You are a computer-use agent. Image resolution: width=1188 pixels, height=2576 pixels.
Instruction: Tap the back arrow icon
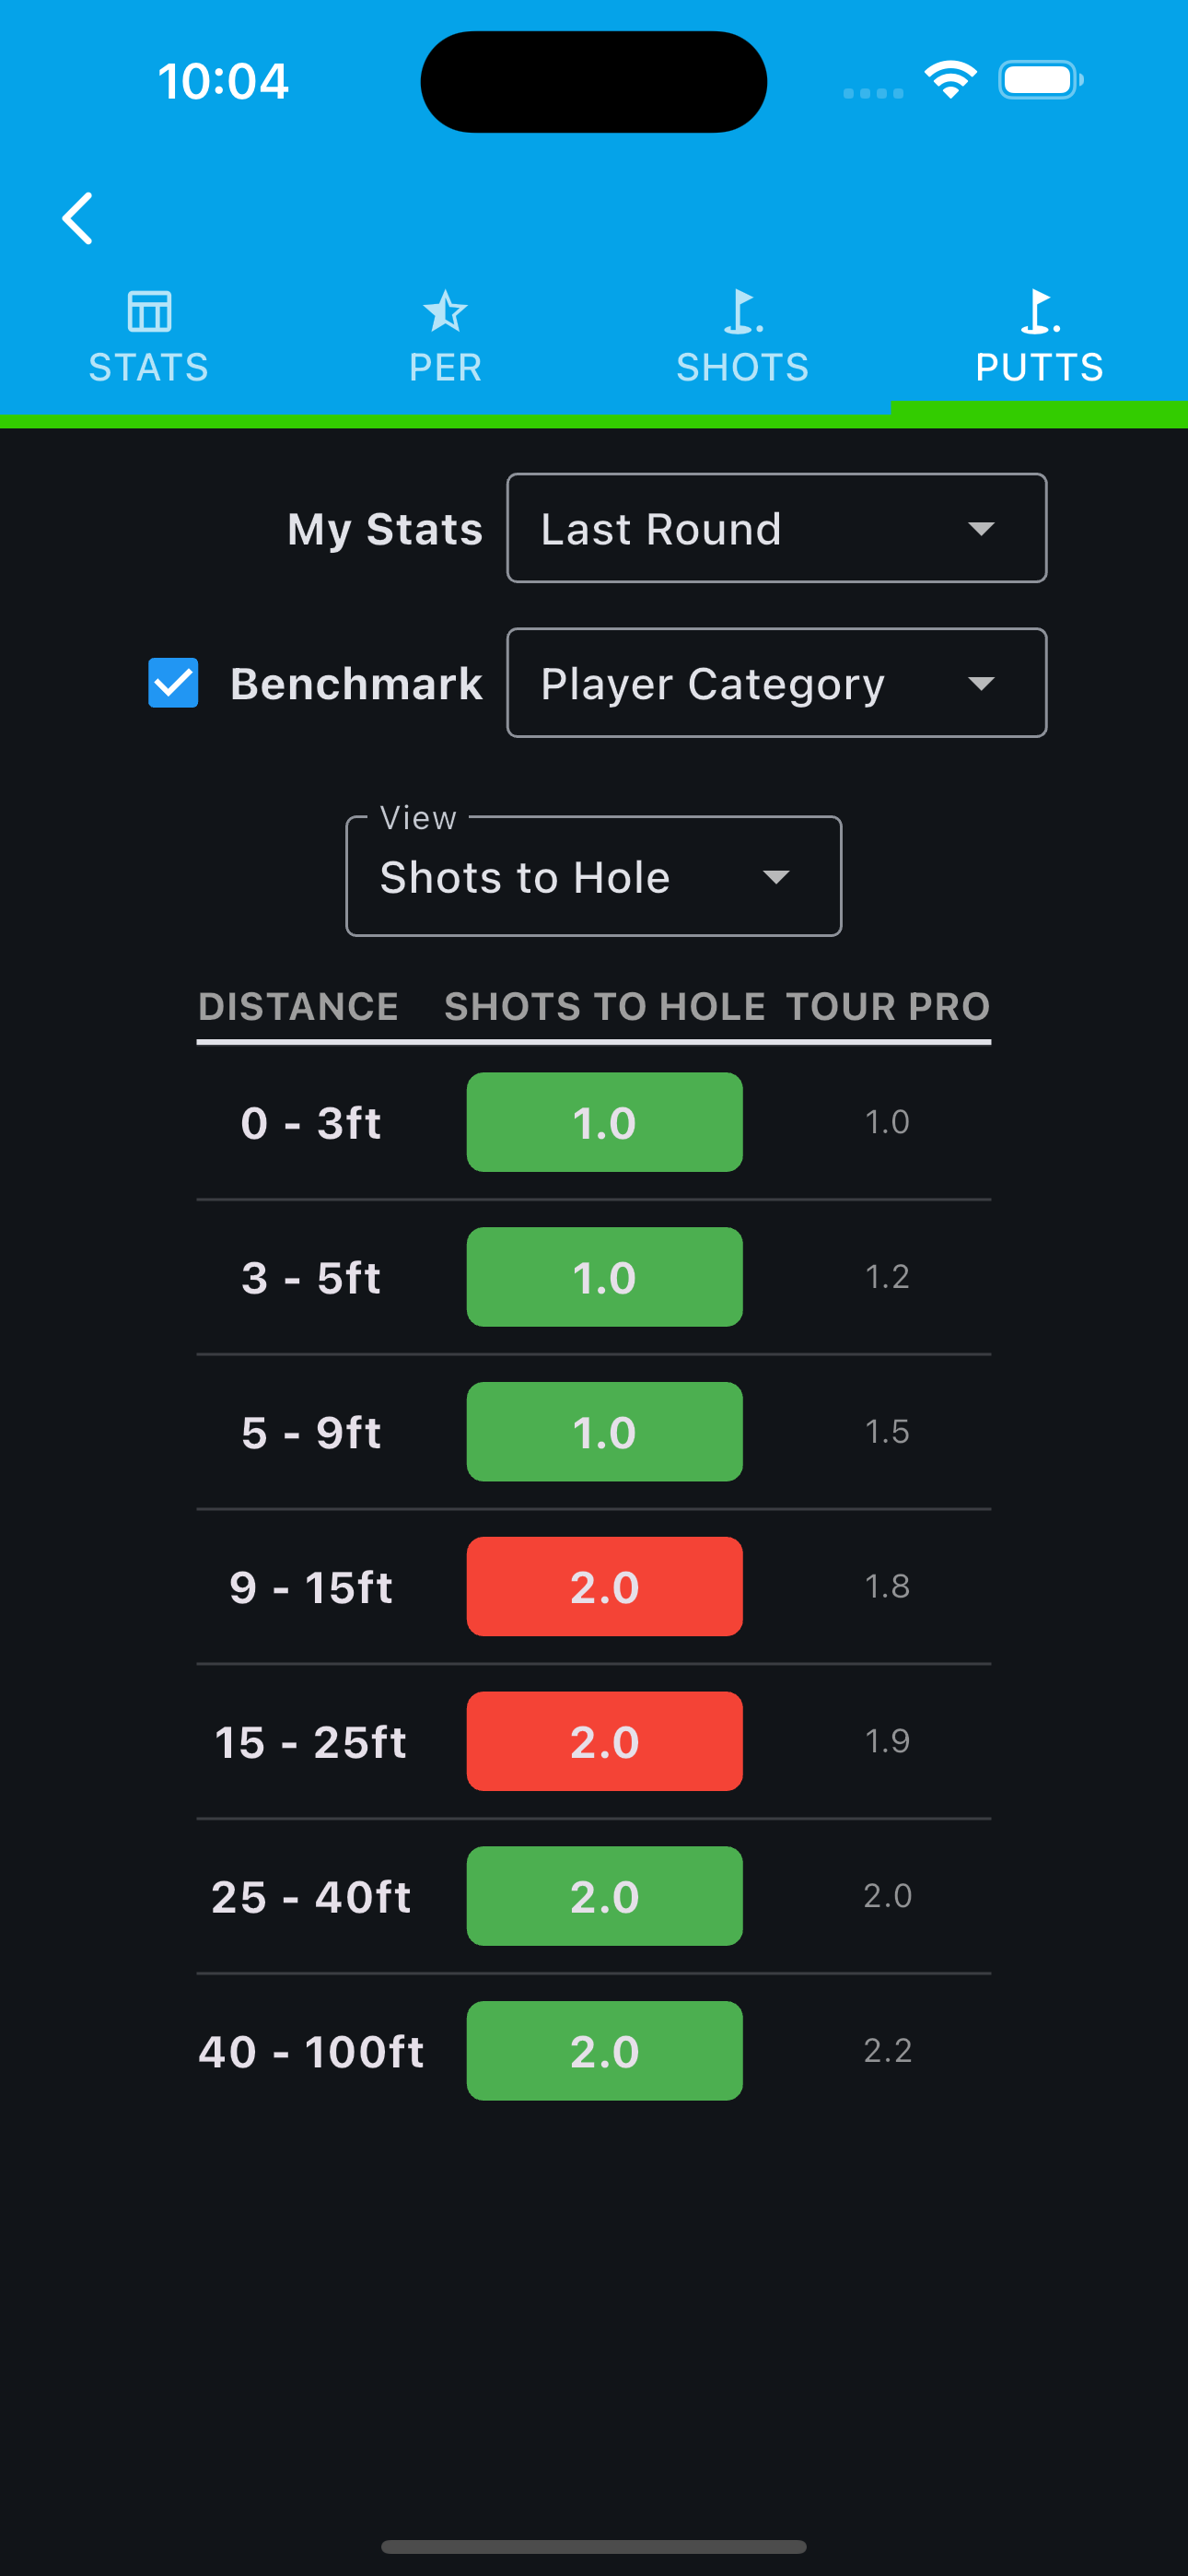point(77,218)
